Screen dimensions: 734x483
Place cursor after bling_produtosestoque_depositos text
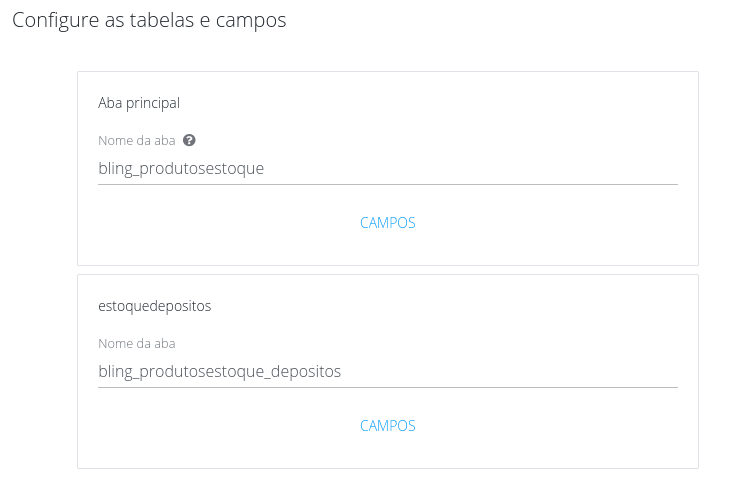[343, 371]
